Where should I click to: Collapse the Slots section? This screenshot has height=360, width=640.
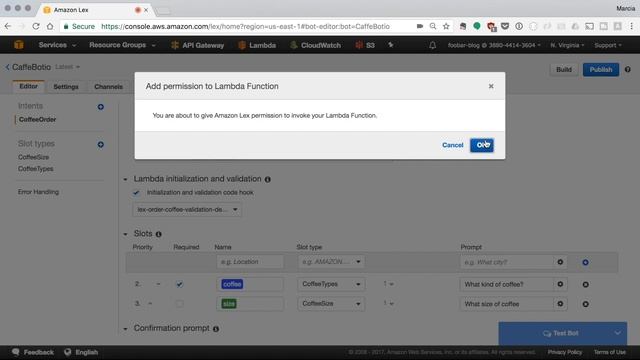pos(125,234)
